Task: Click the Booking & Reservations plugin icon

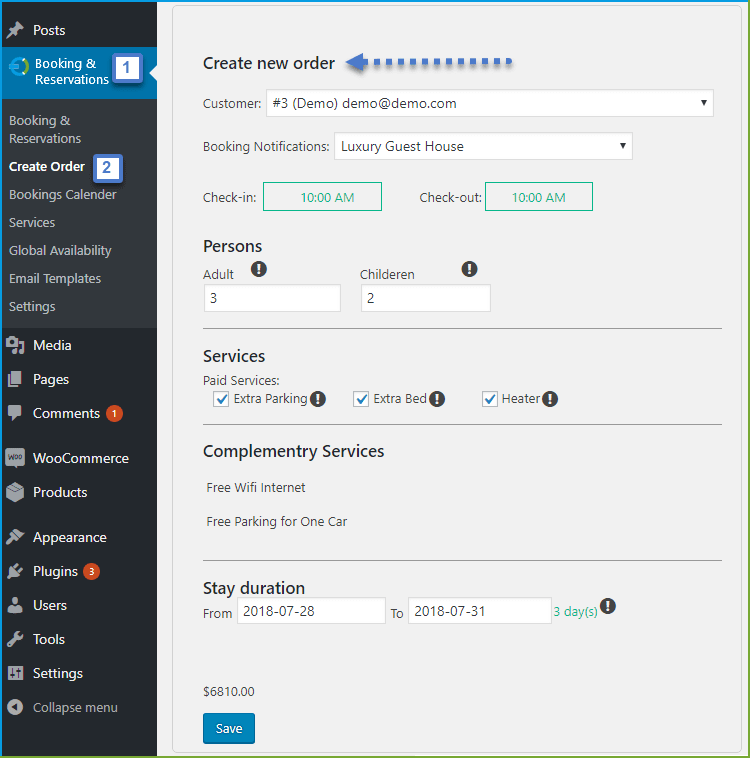Action: [19, 67]
